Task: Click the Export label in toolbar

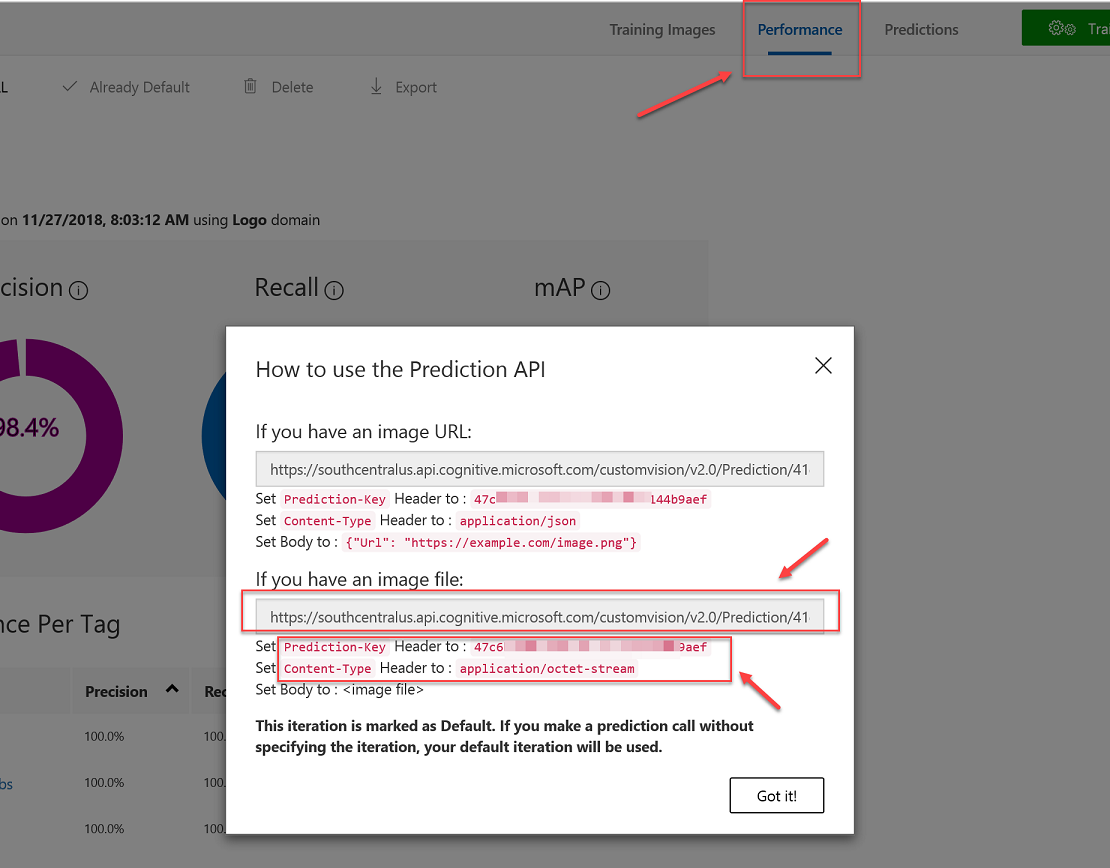Action: coord(416,87)
